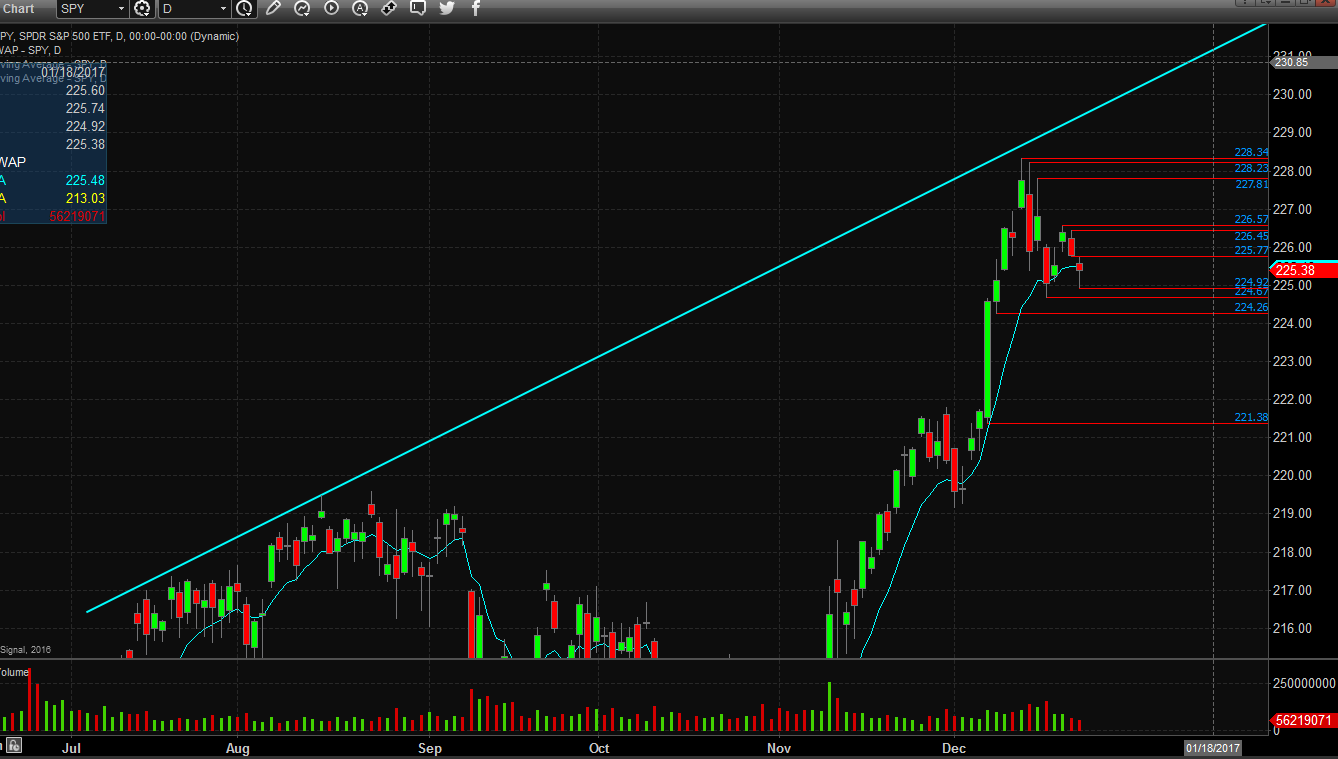The image size is (1338, 759).
Task: Click the 225.38 current price tag
Action: coord(1302,270)
